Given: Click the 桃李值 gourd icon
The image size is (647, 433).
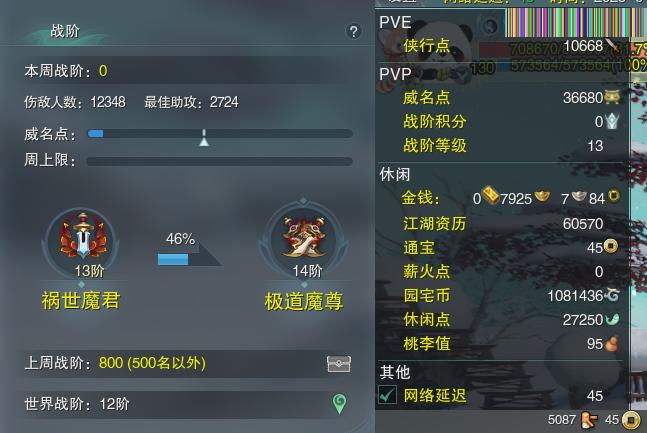Looking at the screenshot, I should 611,343.
